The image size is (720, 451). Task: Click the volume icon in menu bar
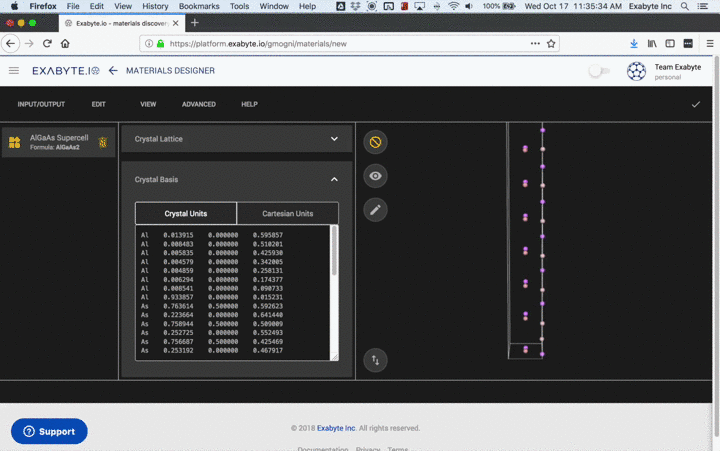point(469,6)
